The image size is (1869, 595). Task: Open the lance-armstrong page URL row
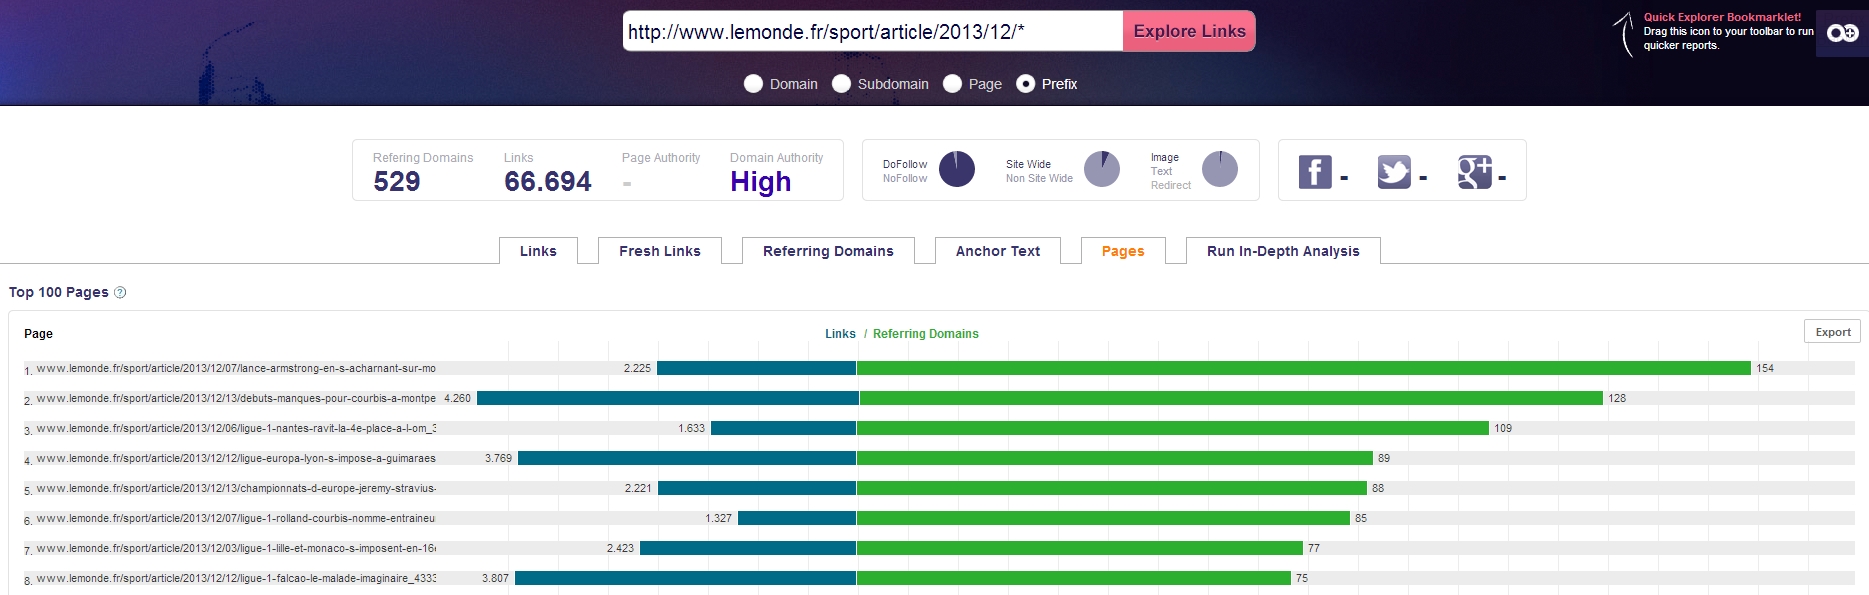click(236, 368)
